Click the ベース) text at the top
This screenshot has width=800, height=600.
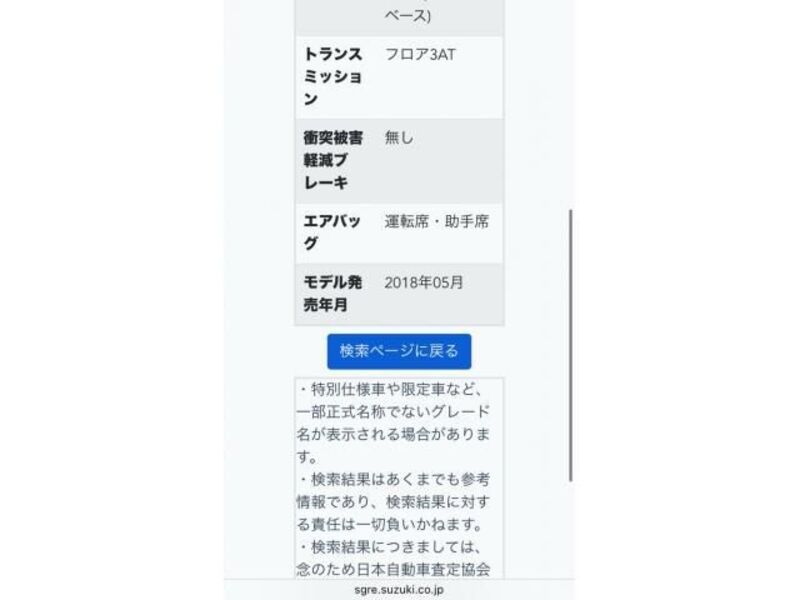pos(408,15)
